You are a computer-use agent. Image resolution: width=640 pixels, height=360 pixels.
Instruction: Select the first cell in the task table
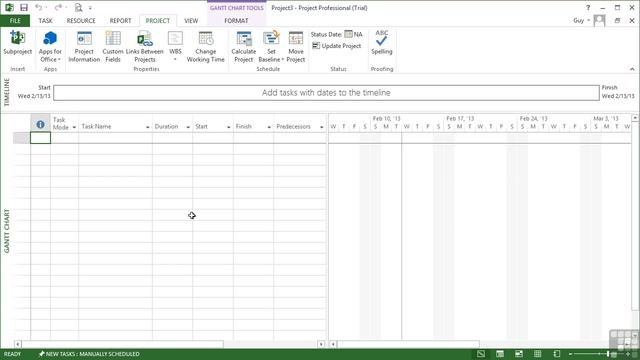click(40, 138)
